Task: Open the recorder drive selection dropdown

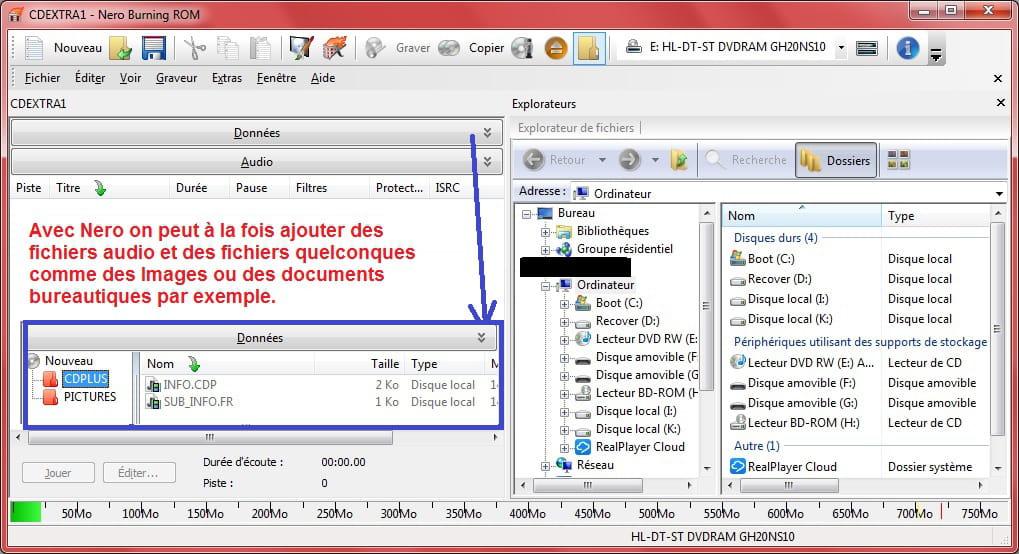Action: (x=840, y=48)
